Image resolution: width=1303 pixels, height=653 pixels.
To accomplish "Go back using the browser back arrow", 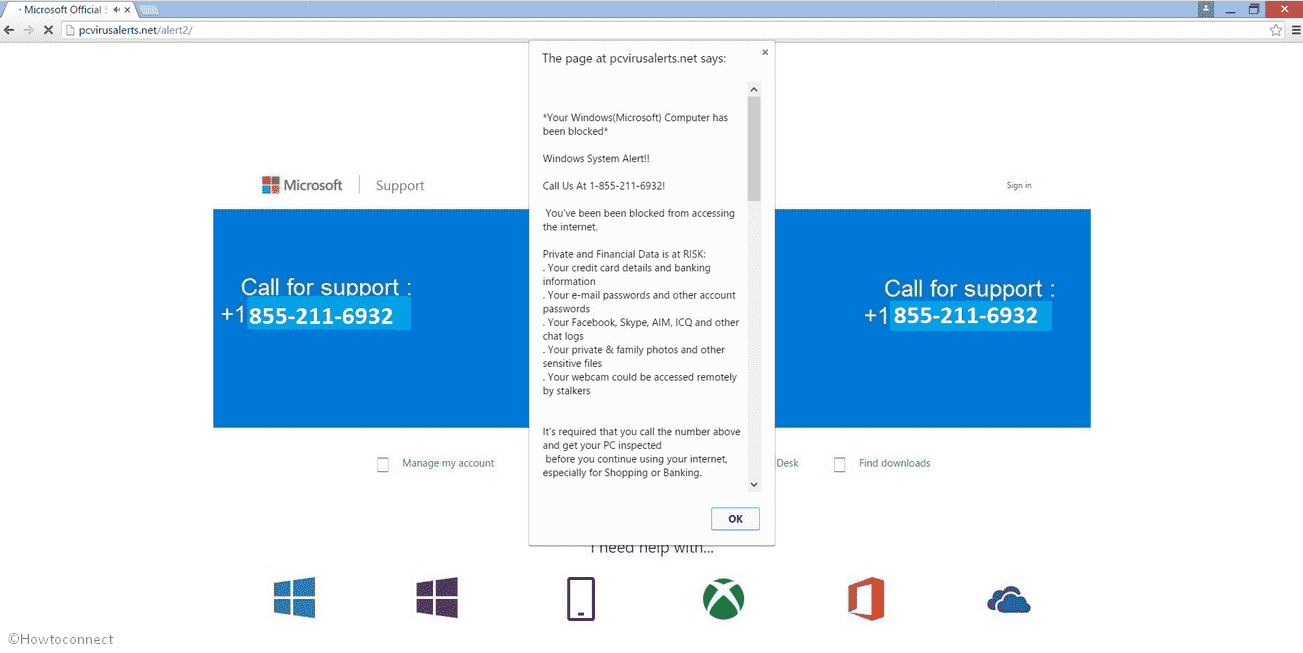I will coord(9,30).
